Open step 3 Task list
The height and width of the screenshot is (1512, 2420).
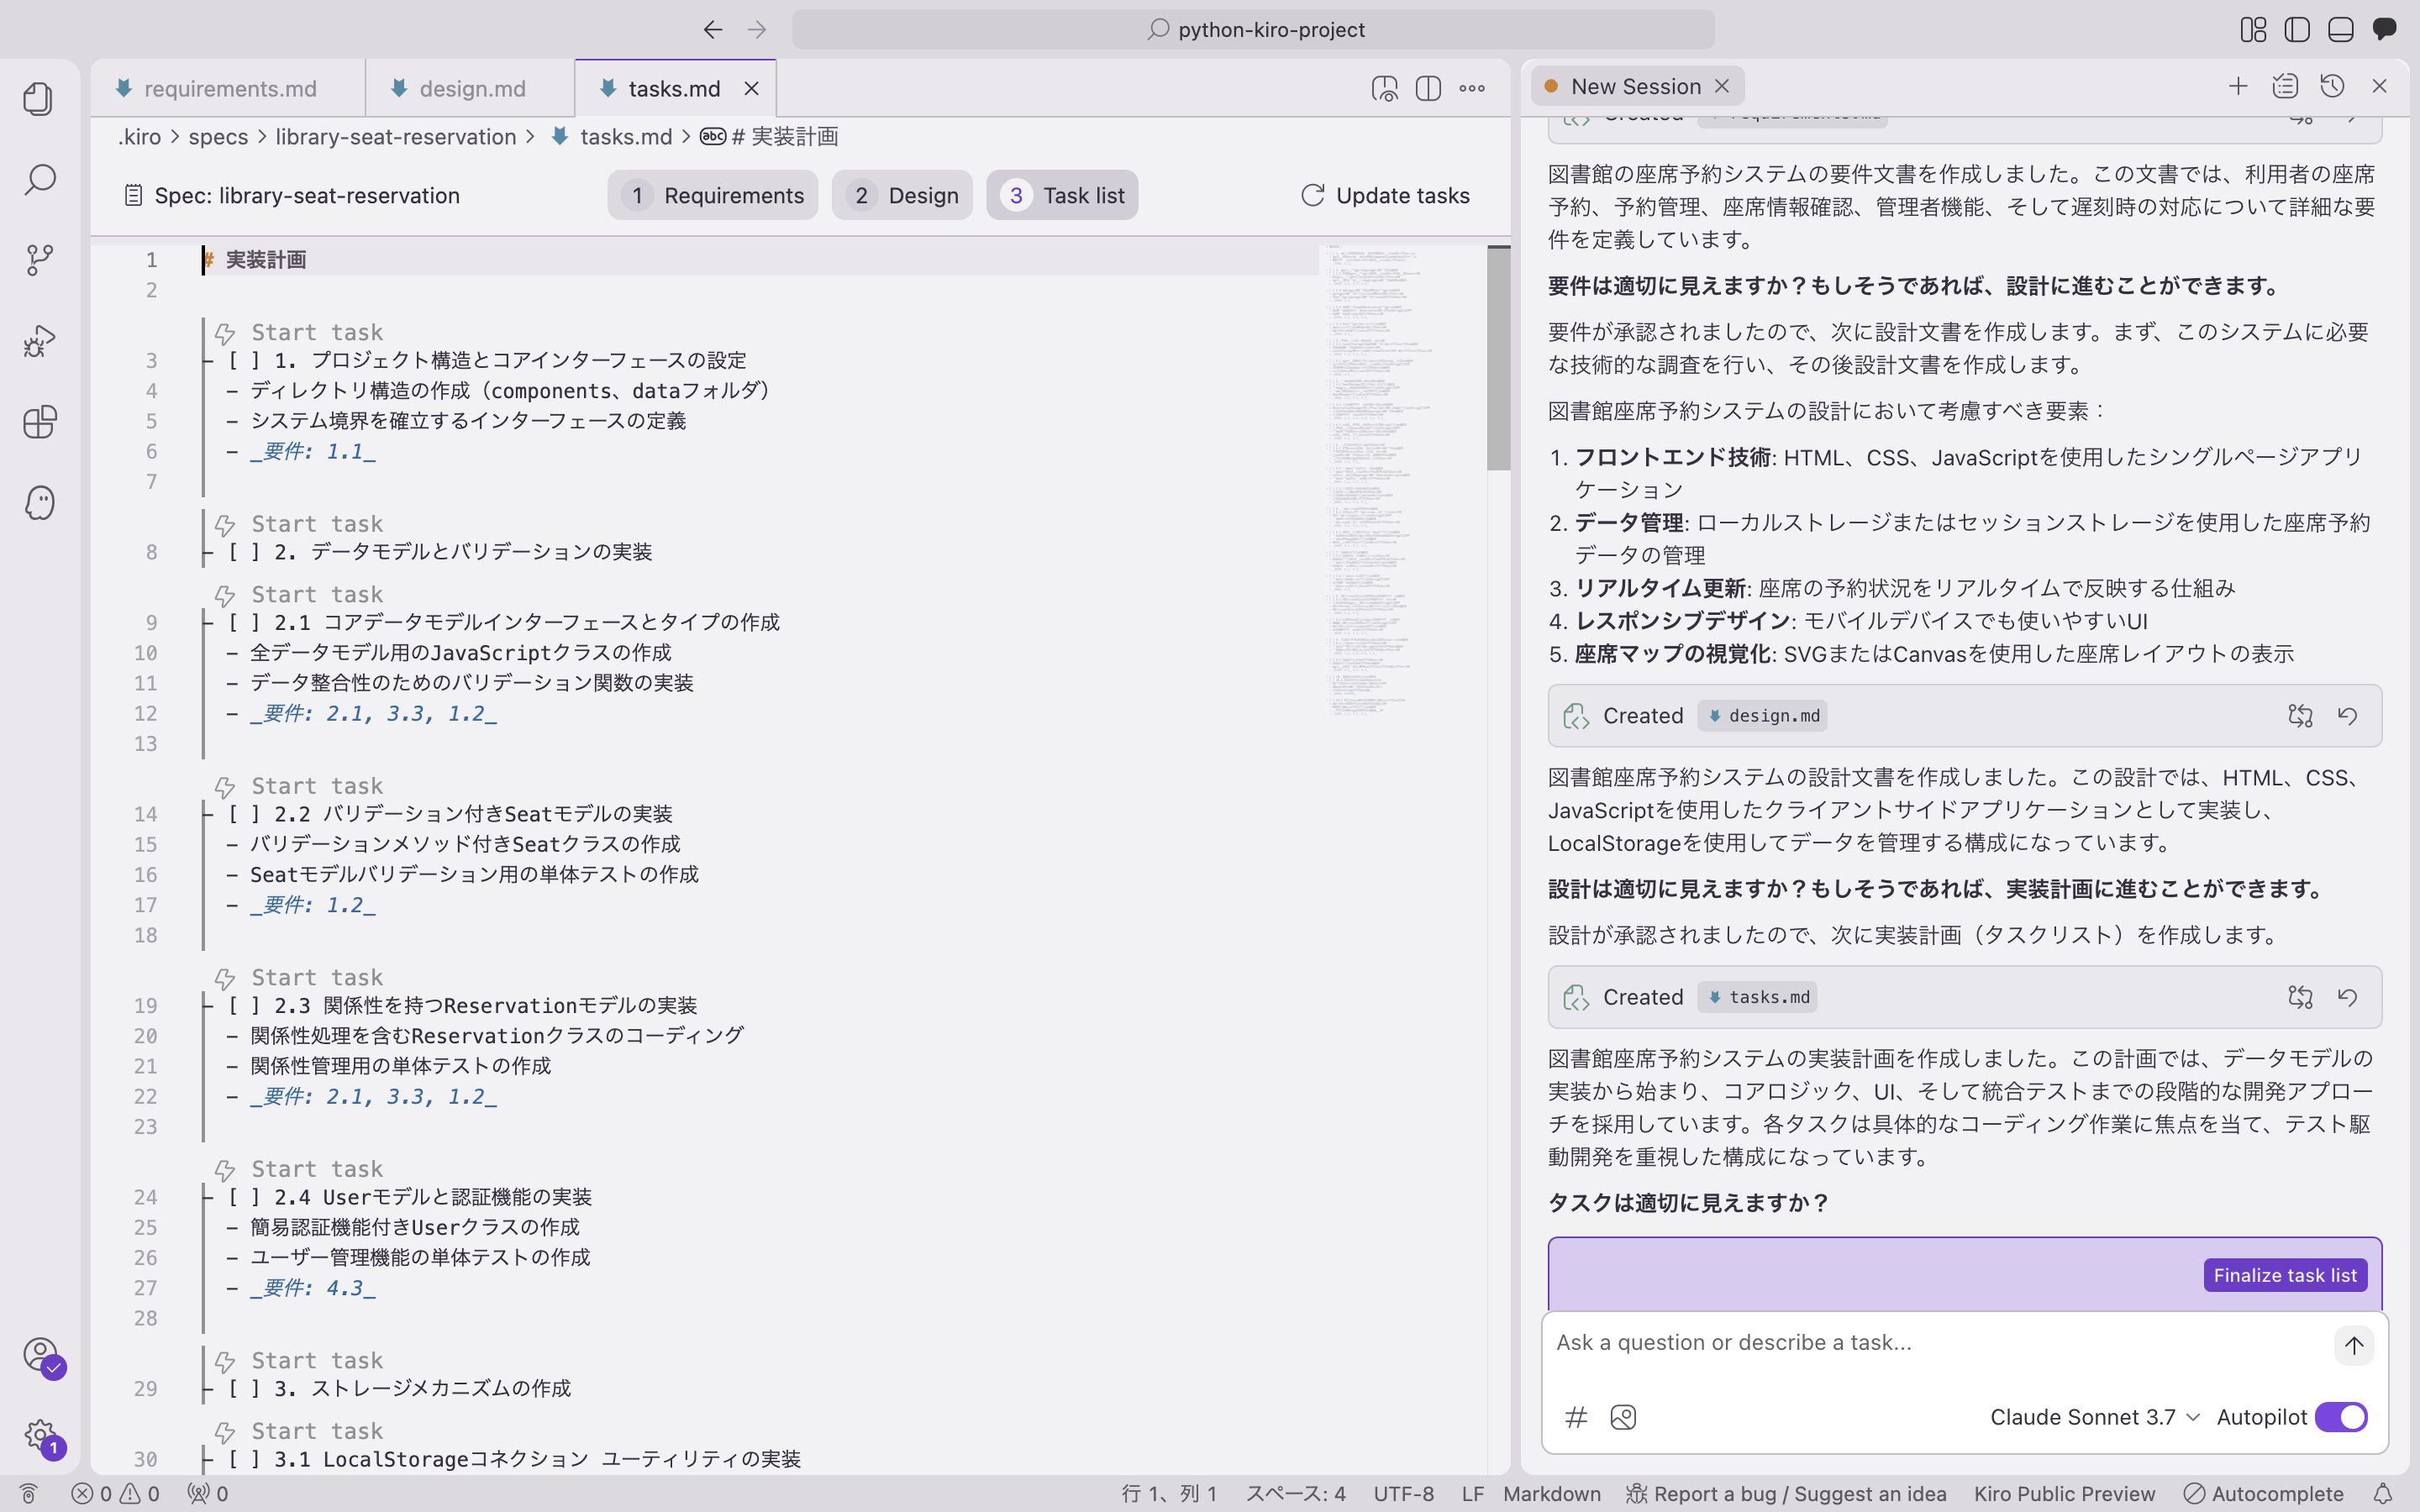tap(1062, 195)
